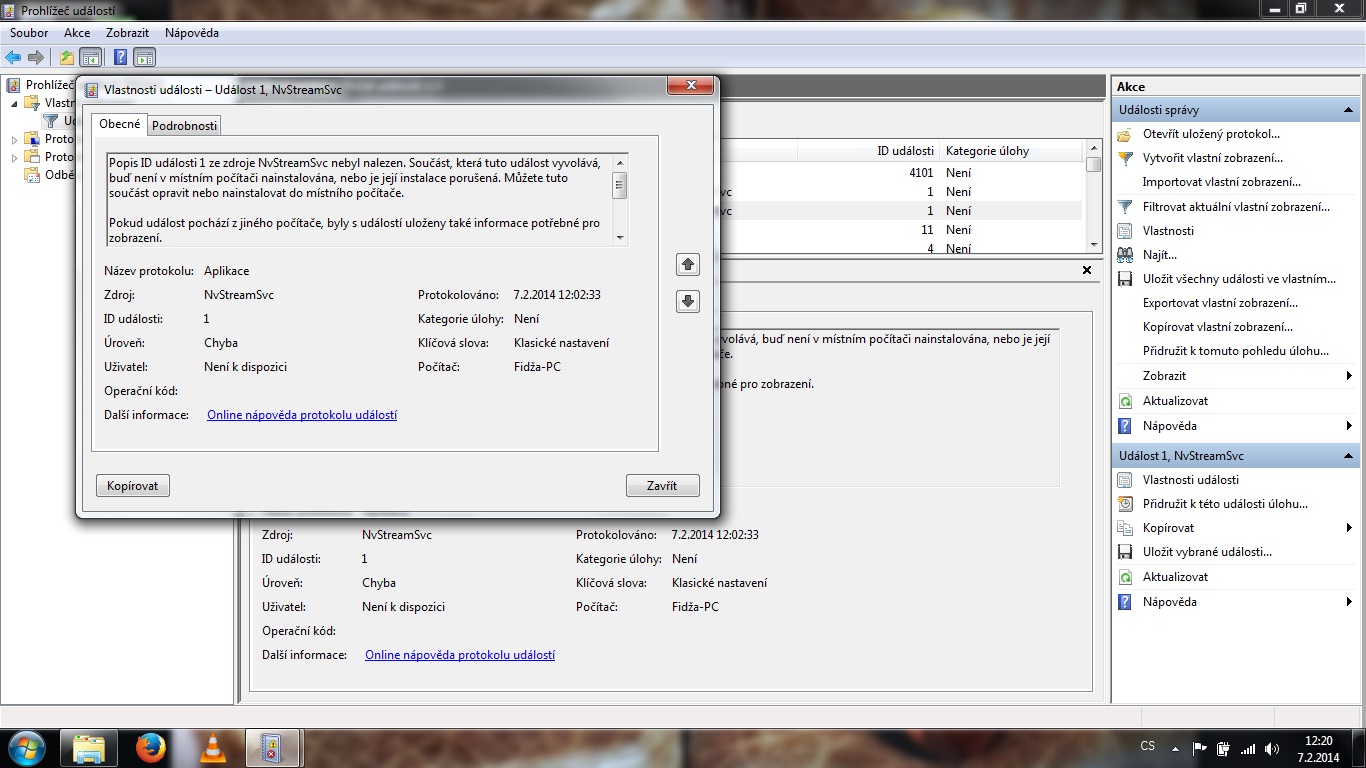The image size is (1366, 768).
Task: Toggle the console tree pane toolbar button
Action: click(90, 57)
